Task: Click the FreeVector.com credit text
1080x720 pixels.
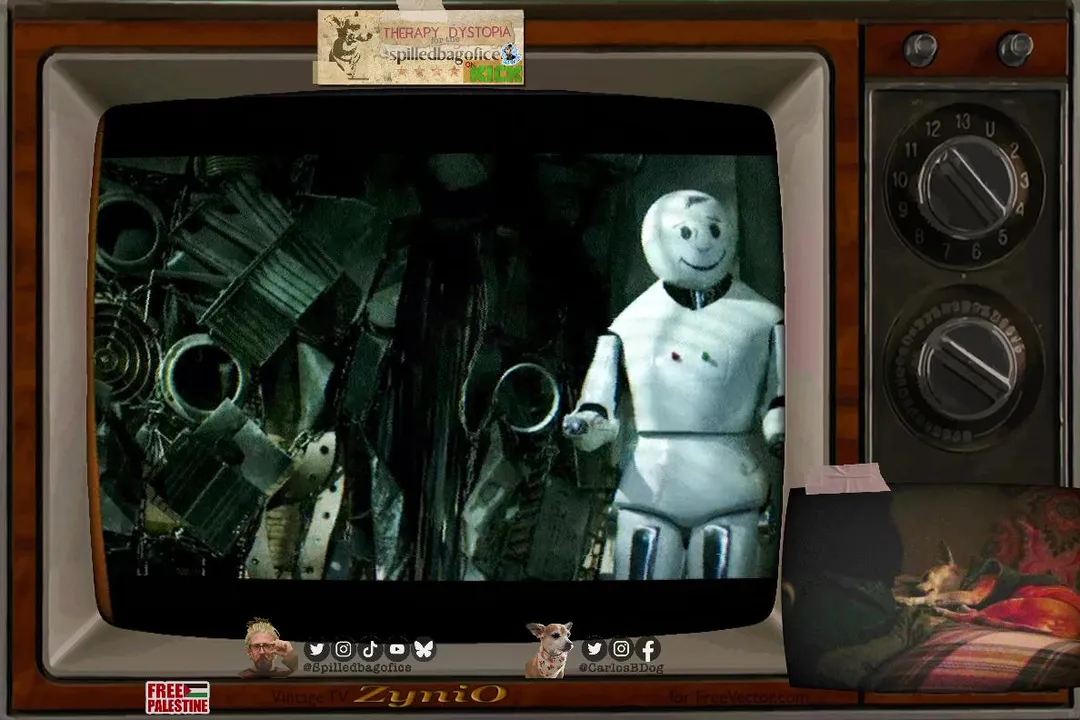Action: pyautogui.click(x=737, y=697)
